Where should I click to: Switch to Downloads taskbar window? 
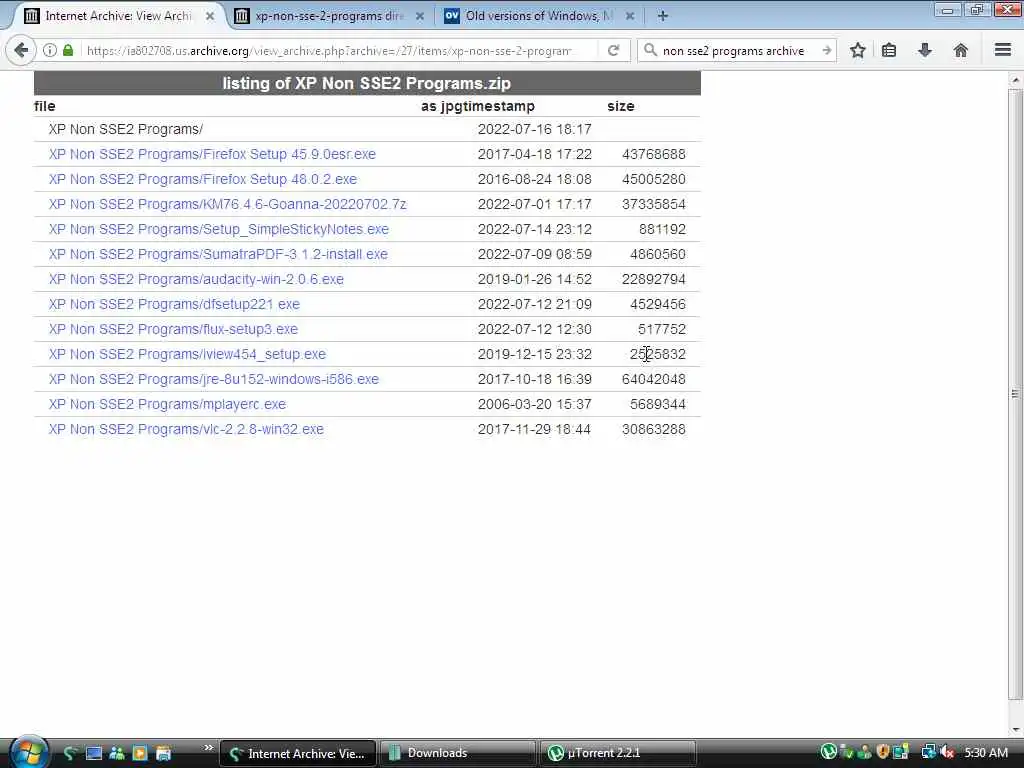pyautogui.click(x=456, y=753)
